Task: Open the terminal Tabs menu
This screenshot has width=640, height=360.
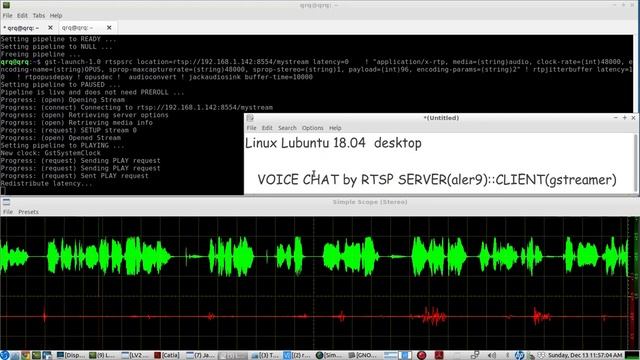Action: click(x=39, y=16)
